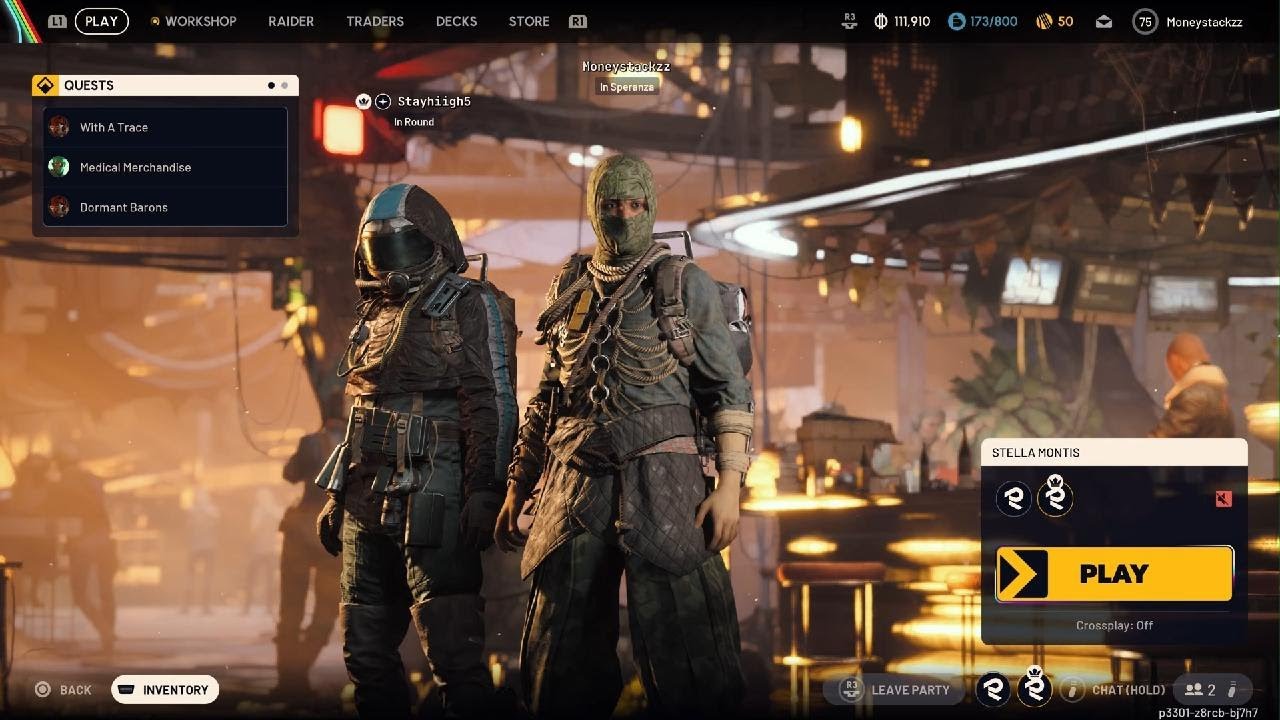Click the Back circle button icon

[x=43, y=689]
